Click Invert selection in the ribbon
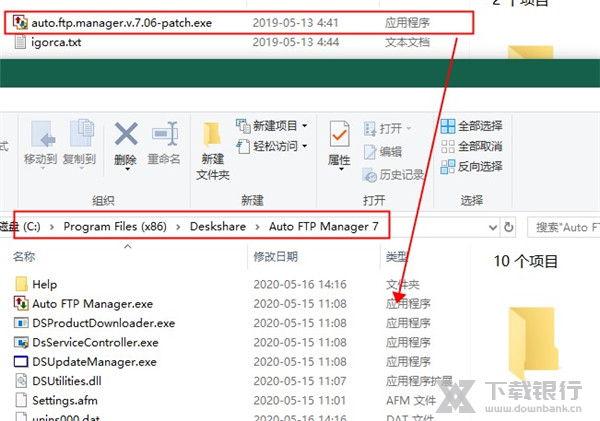Viewport: 600px width, 421px height. pyautogui.click(x=471, y=166)
